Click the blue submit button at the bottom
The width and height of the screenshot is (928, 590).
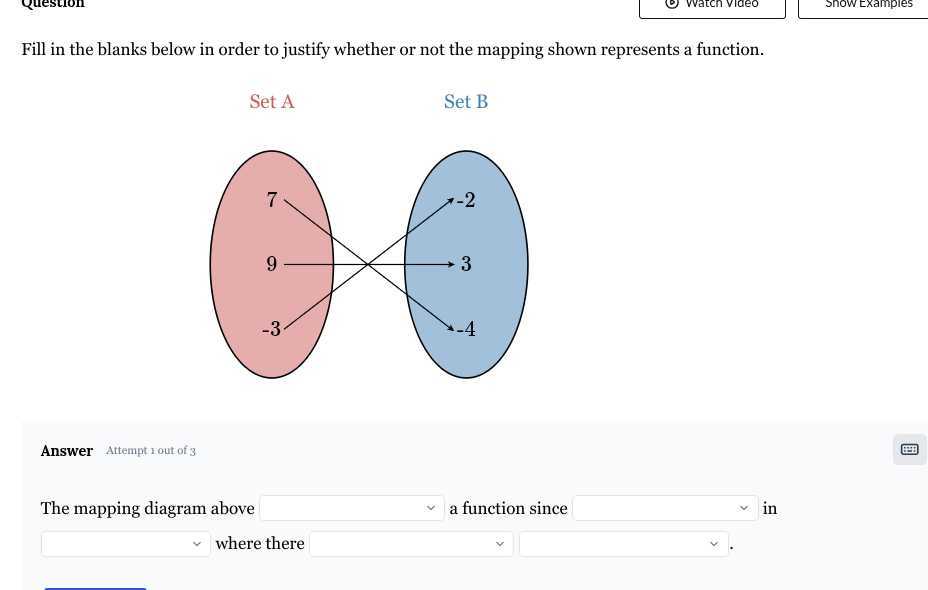(x=94, y=586)
